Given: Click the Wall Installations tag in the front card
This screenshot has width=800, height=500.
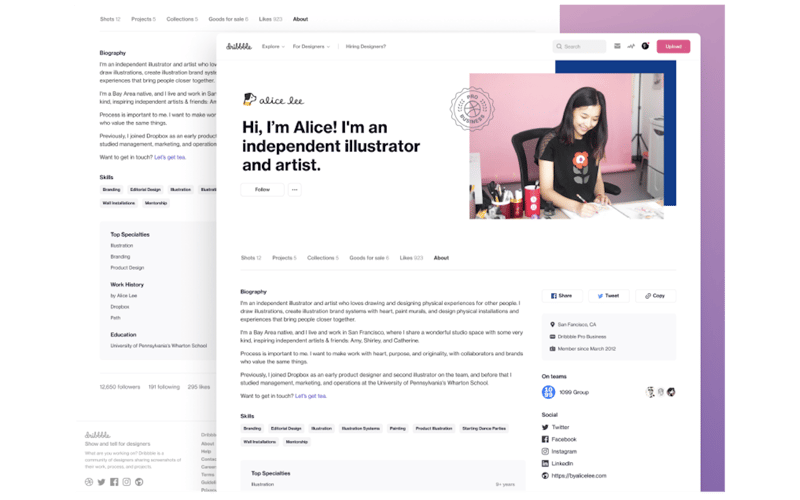Looking at the screenshot, I should point(260,442).
